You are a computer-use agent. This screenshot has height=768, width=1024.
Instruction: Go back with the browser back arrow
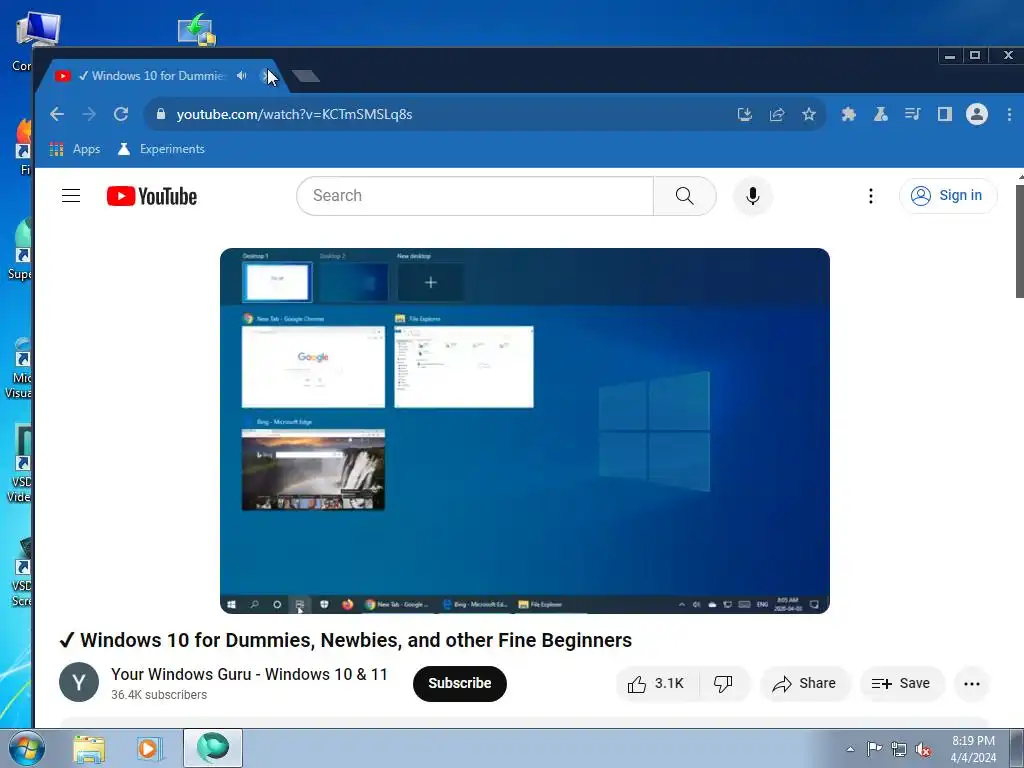[57, 114]
